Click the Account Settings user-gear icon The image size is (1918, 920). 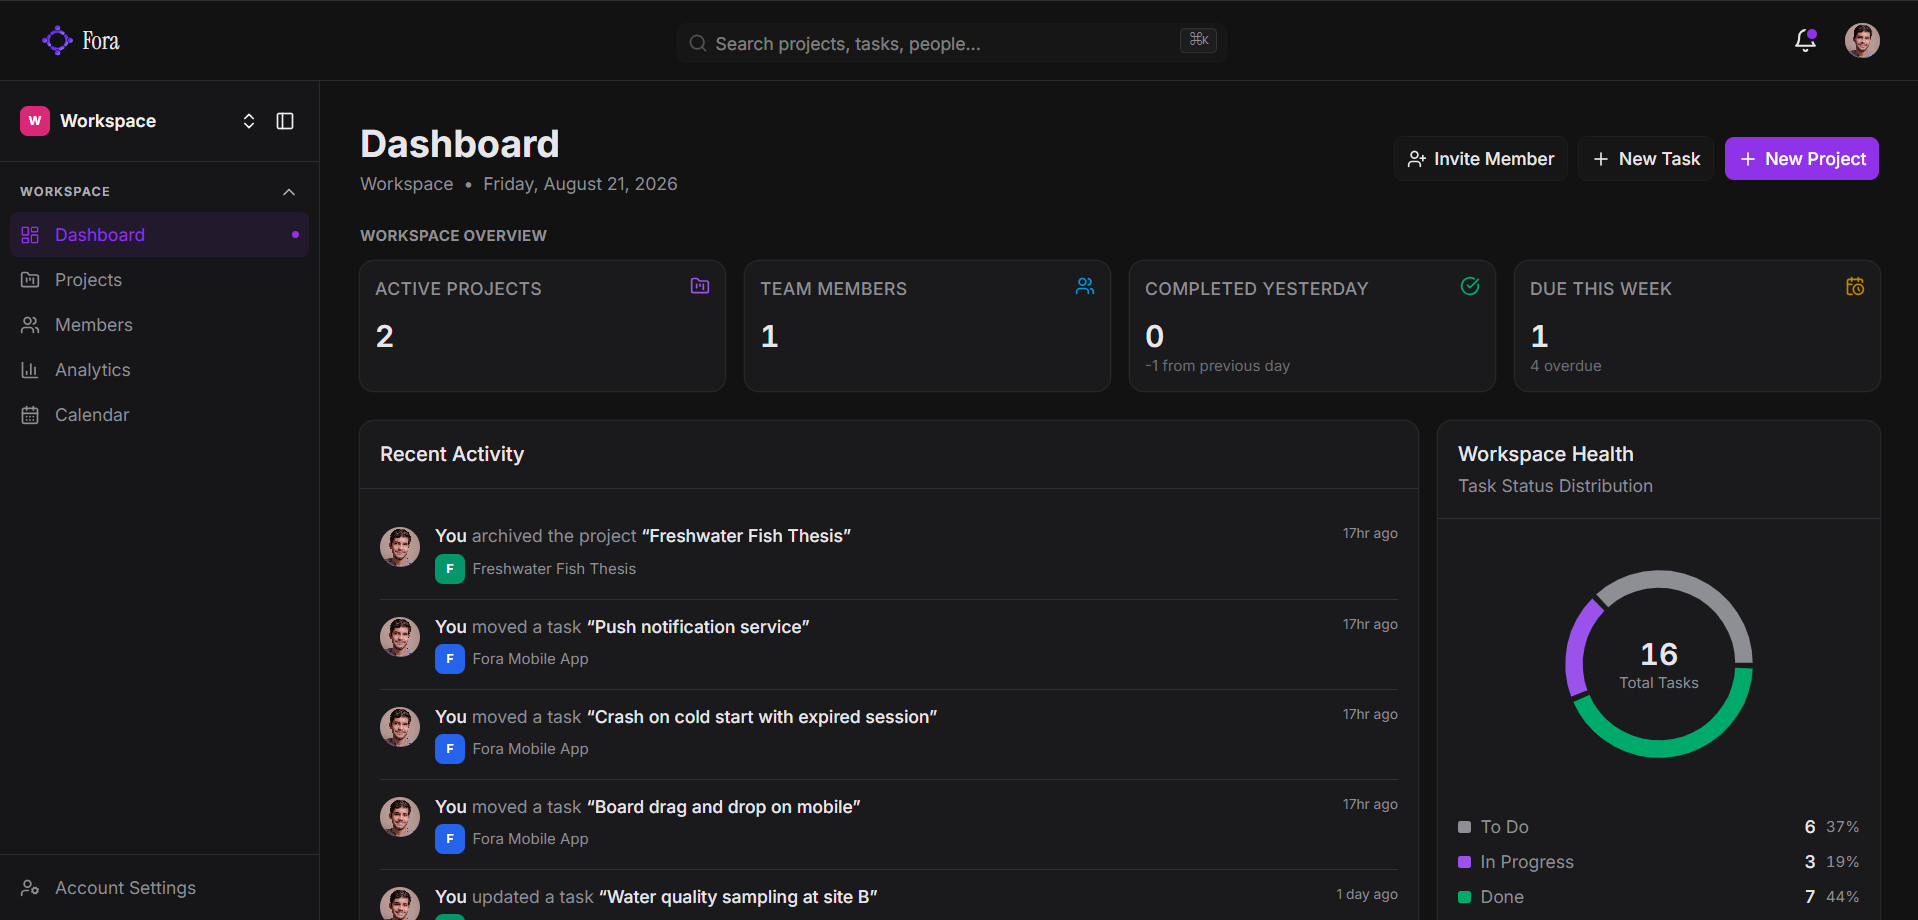pos(30,888)
